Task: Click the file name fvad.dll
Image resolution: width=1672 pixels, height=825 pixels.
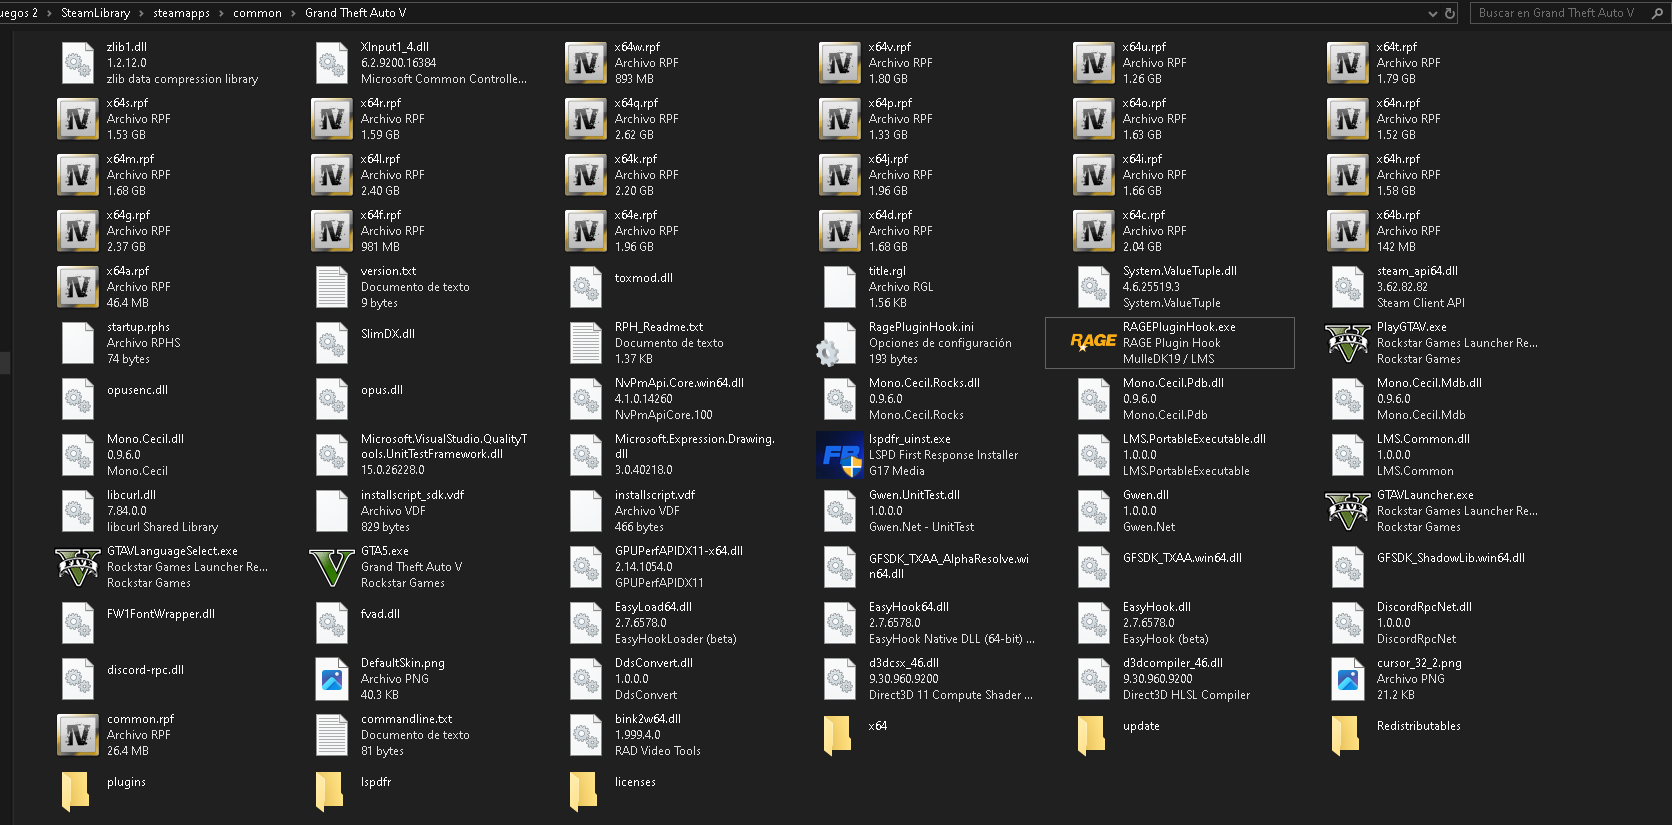Action: coord(380,614)
